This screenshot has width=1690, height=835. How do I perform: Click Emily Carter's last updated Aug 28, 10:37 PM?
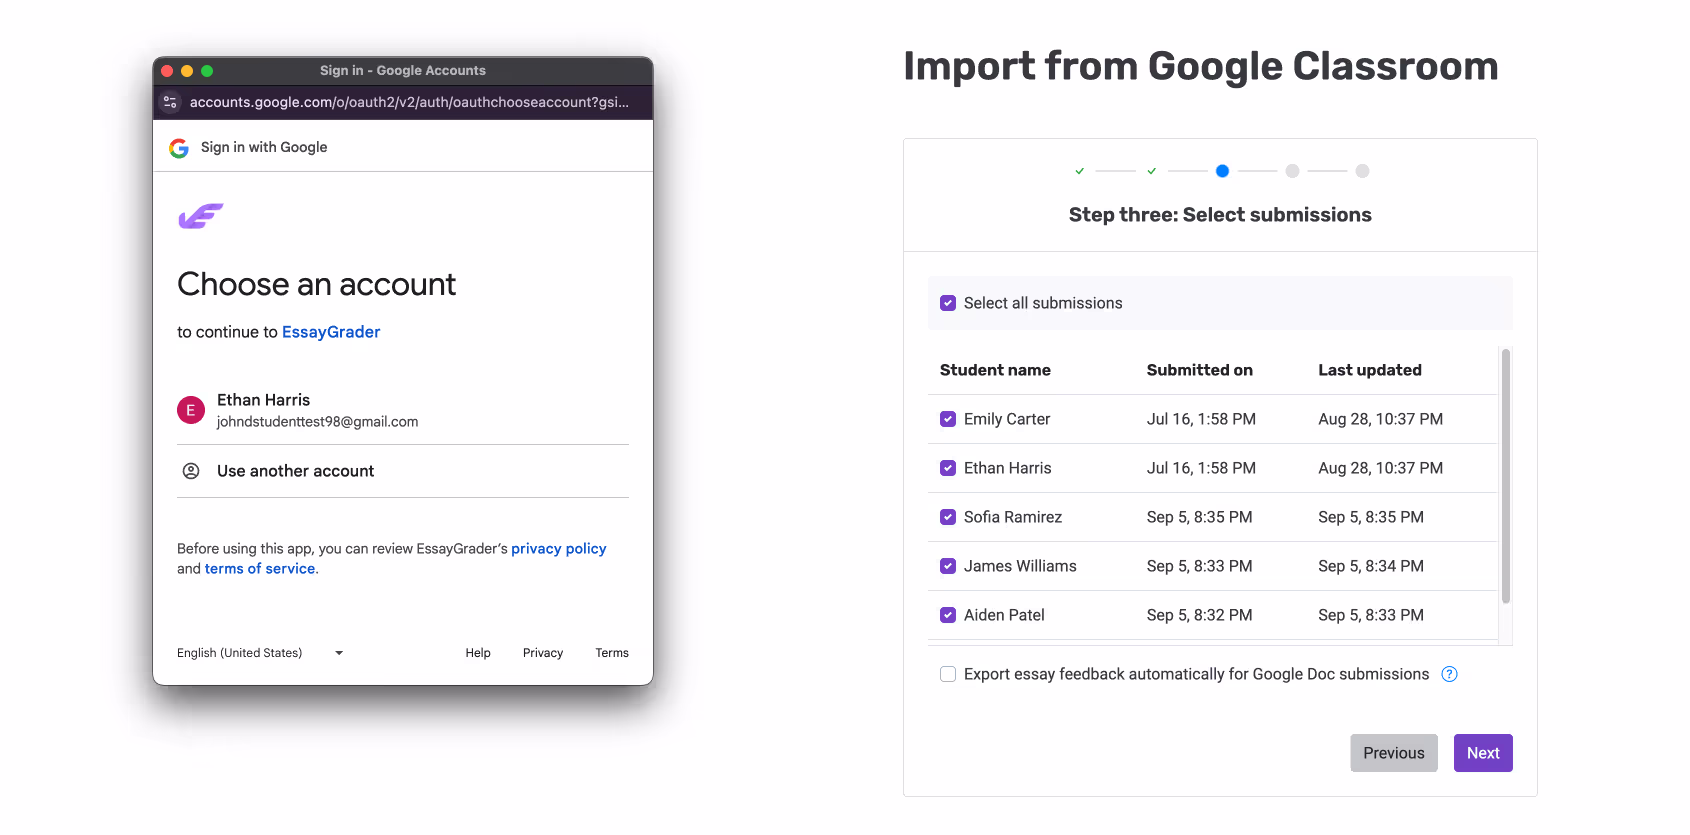click(x=1380, y=419)
